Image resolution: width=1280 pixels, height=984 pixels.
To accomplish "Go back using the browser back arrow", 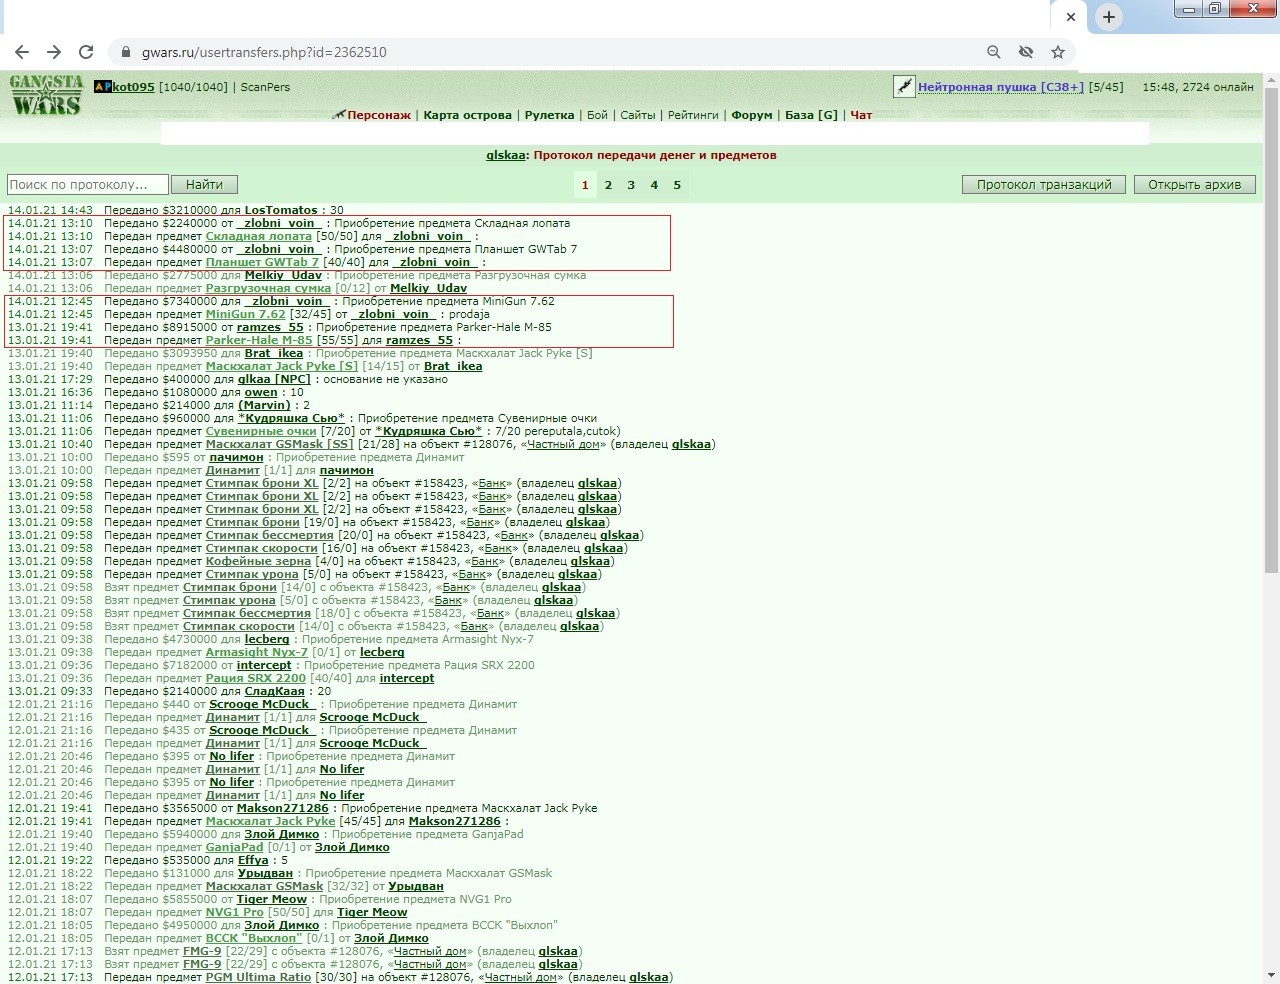I will [22, 52].
